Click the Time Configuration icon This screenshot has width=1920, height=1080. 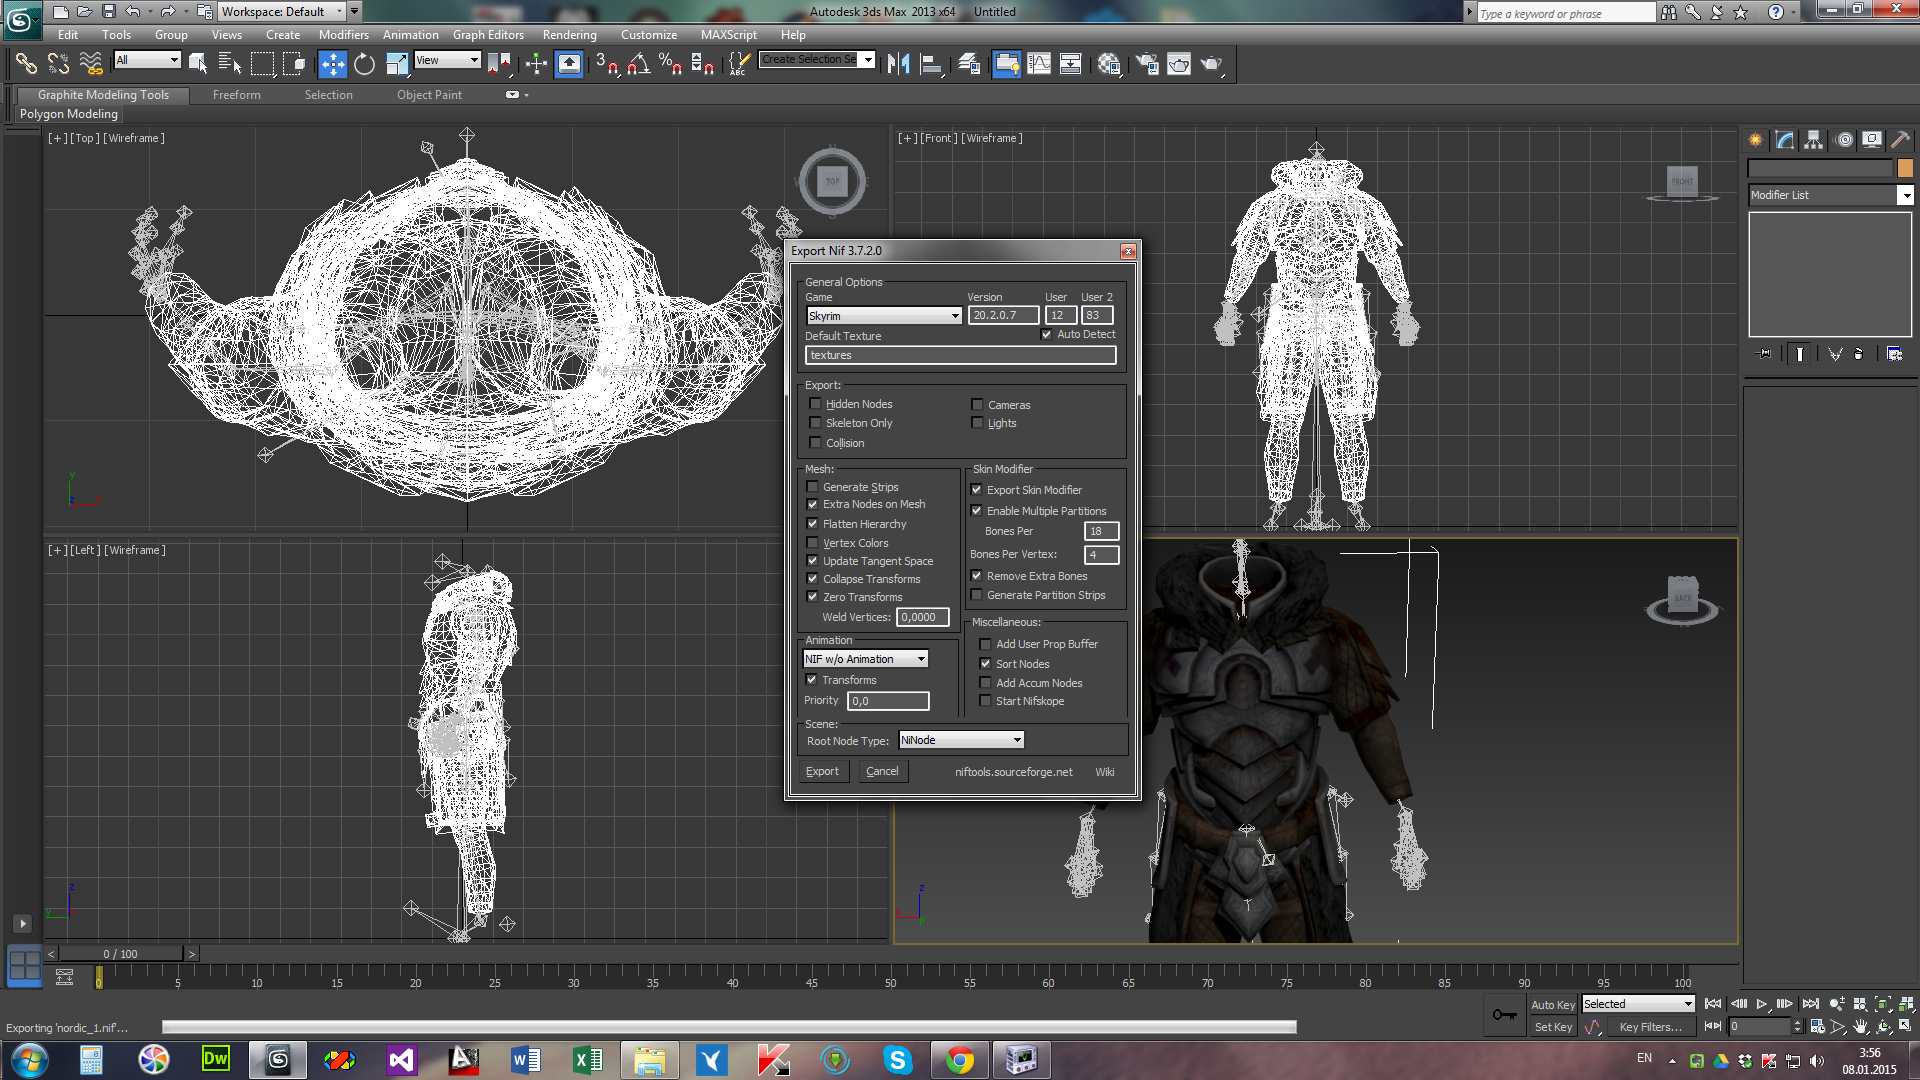click(x=1817, y=1026)
